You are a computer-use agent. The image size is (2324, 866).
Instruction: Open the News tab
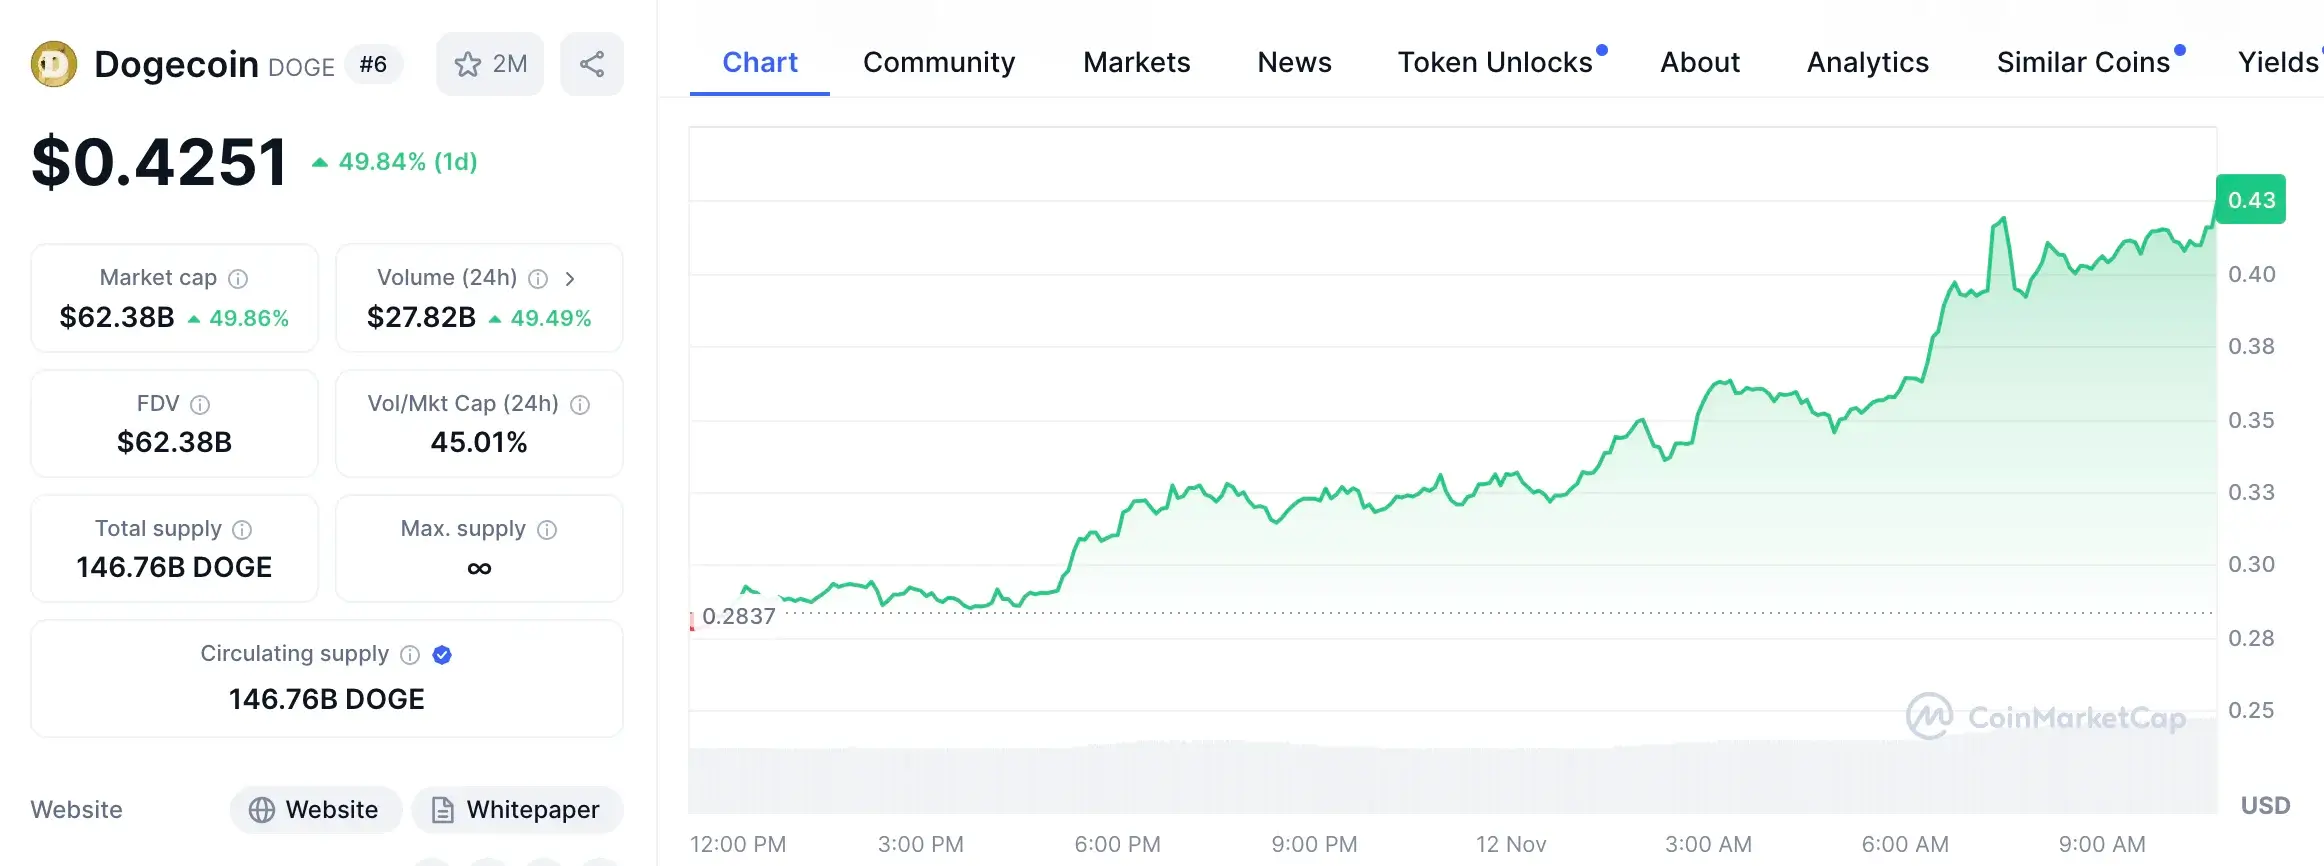pyautogui.click(x=1294, y=62)
